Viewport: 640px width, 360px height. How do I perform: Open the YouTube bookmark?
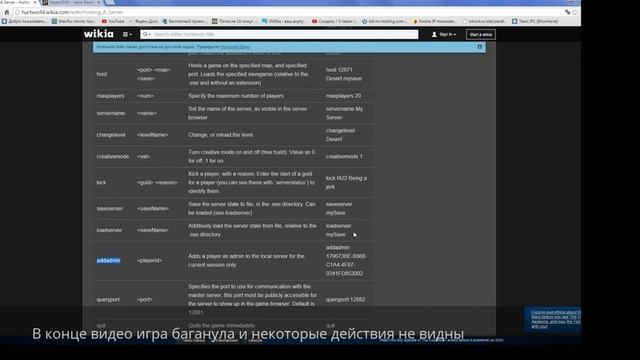pyautogui.click(x=113, y=21)
